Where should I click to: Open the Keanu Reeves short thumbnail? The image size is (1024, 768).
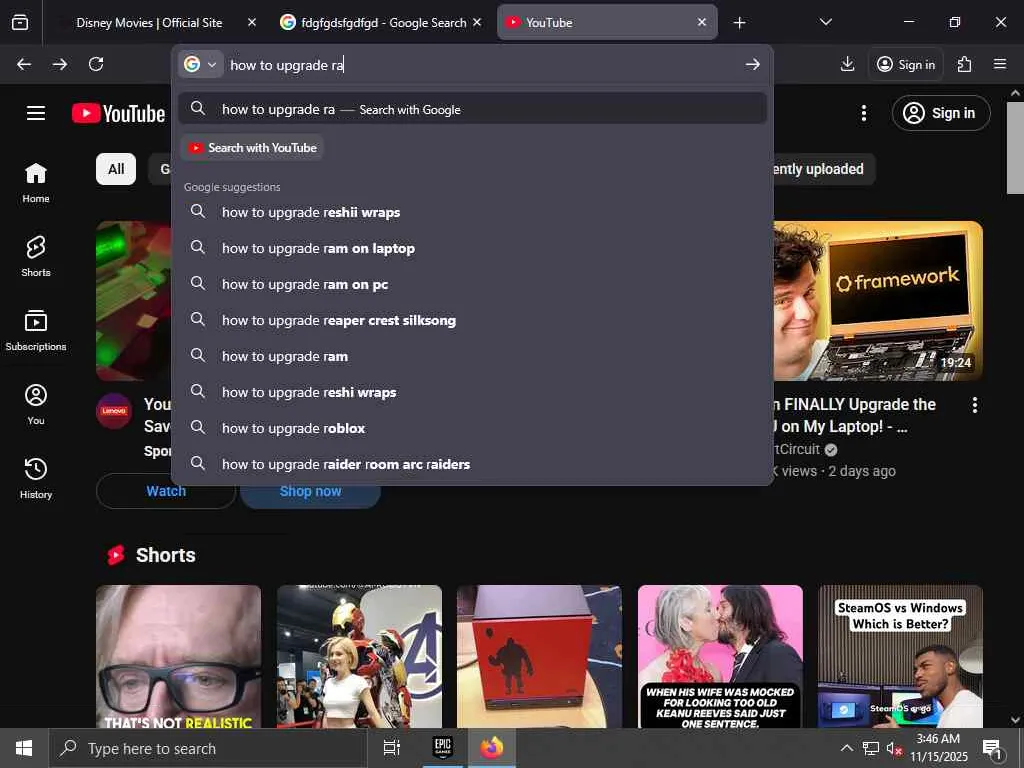point(720,656)
